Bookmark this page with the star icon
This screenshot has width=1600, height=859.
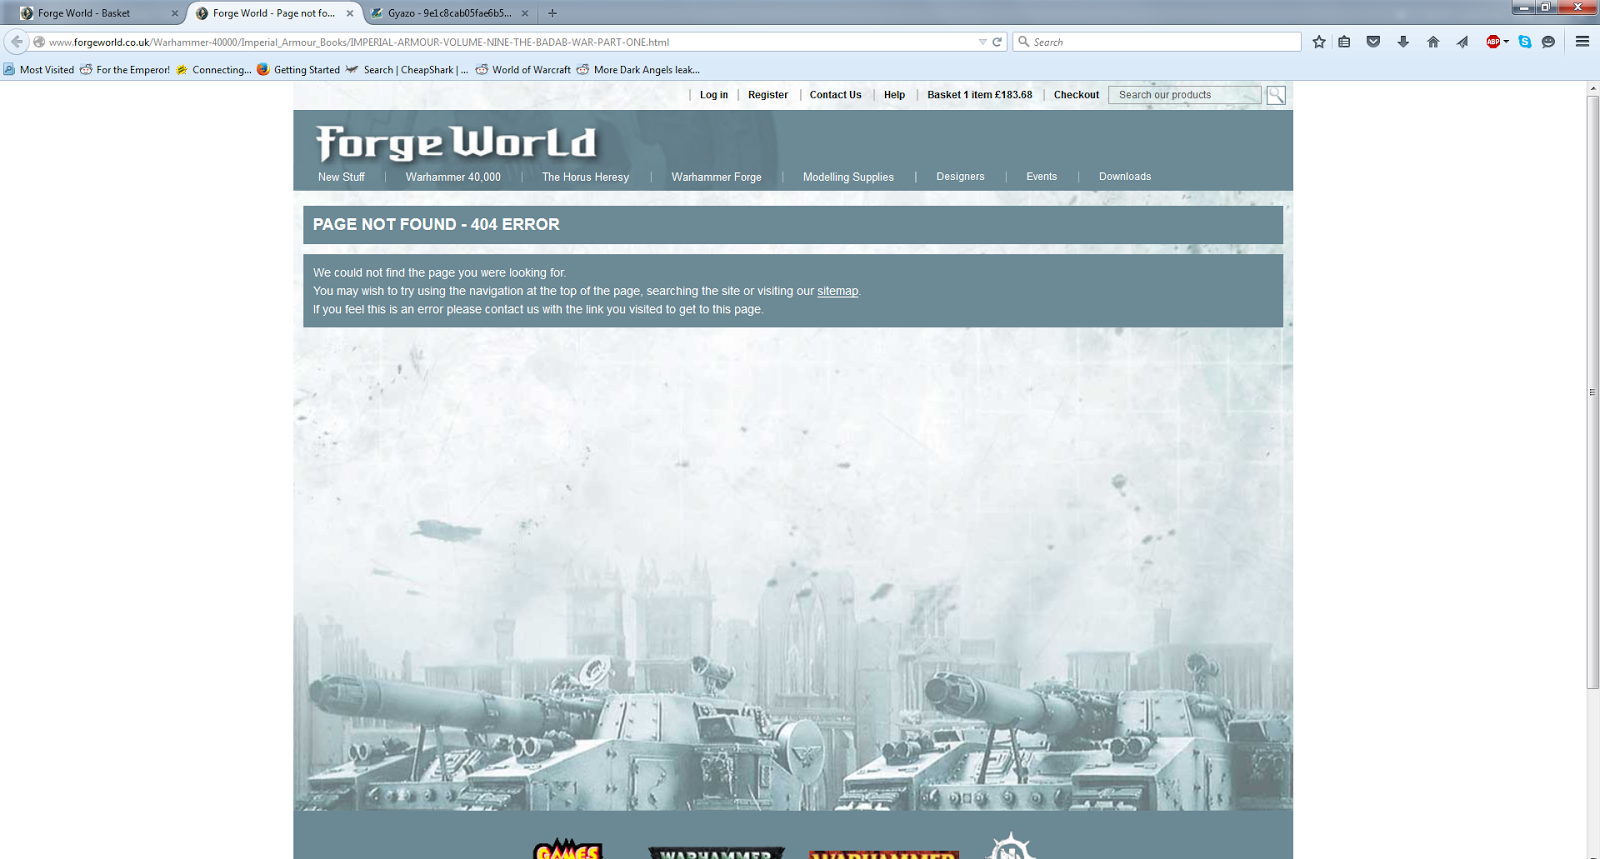(x=1319, y=42)
